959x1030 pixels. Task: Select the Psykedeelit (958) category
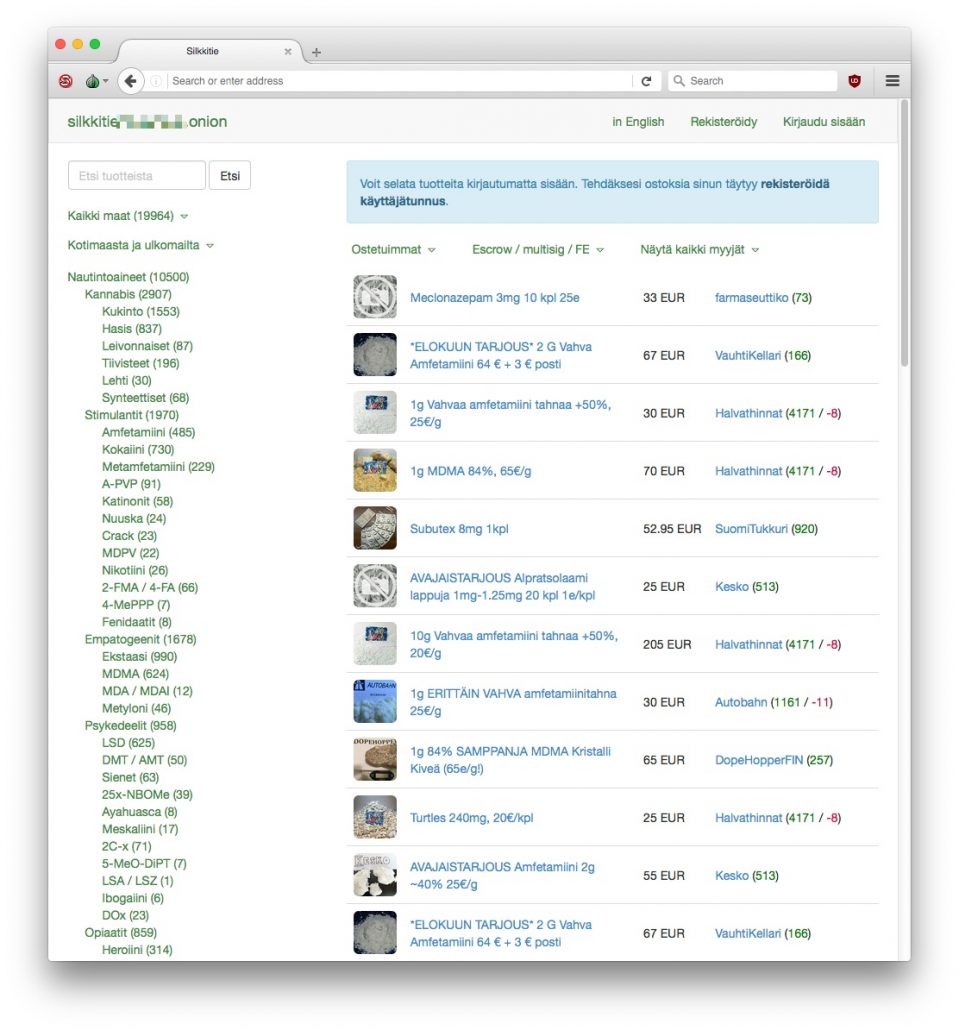(x=130, y=726)
